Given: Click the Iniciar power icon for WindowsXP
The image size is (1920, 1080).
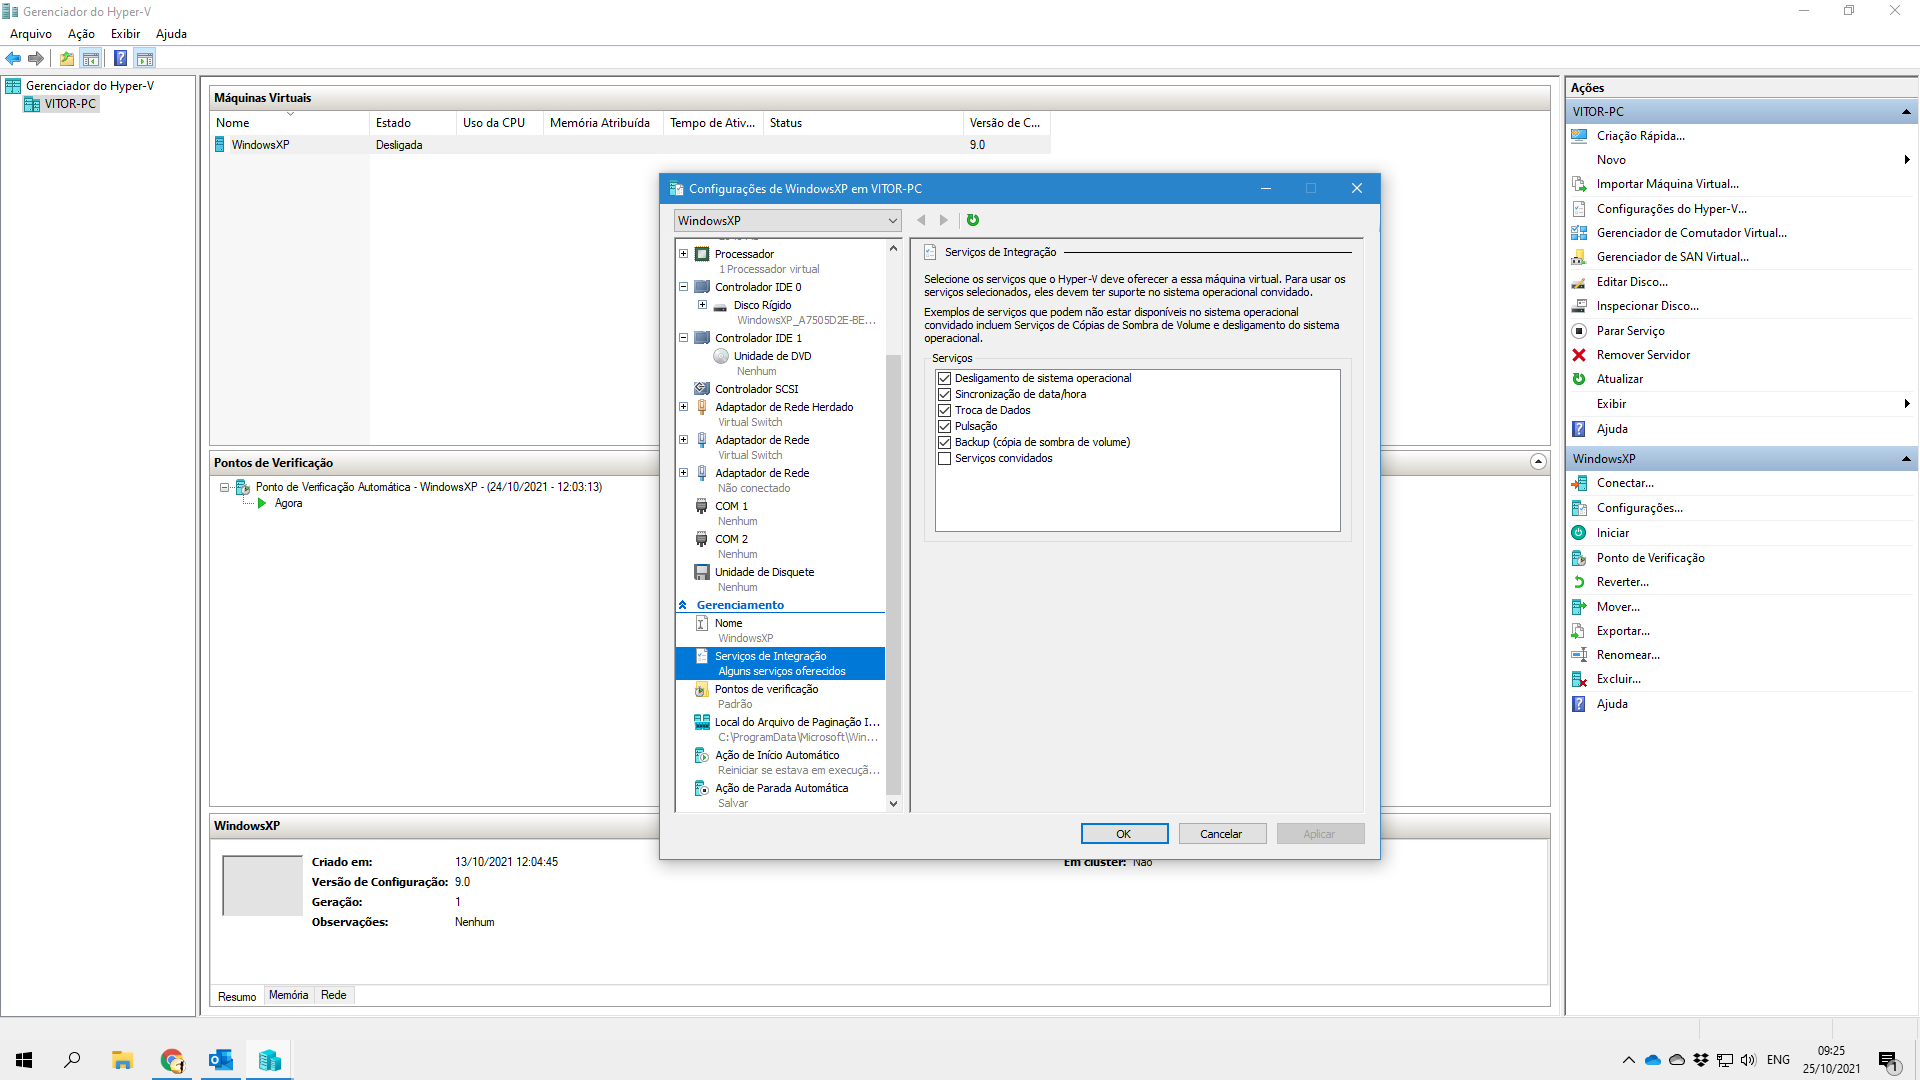Looking at the screenshot, I should [1579, 533].
